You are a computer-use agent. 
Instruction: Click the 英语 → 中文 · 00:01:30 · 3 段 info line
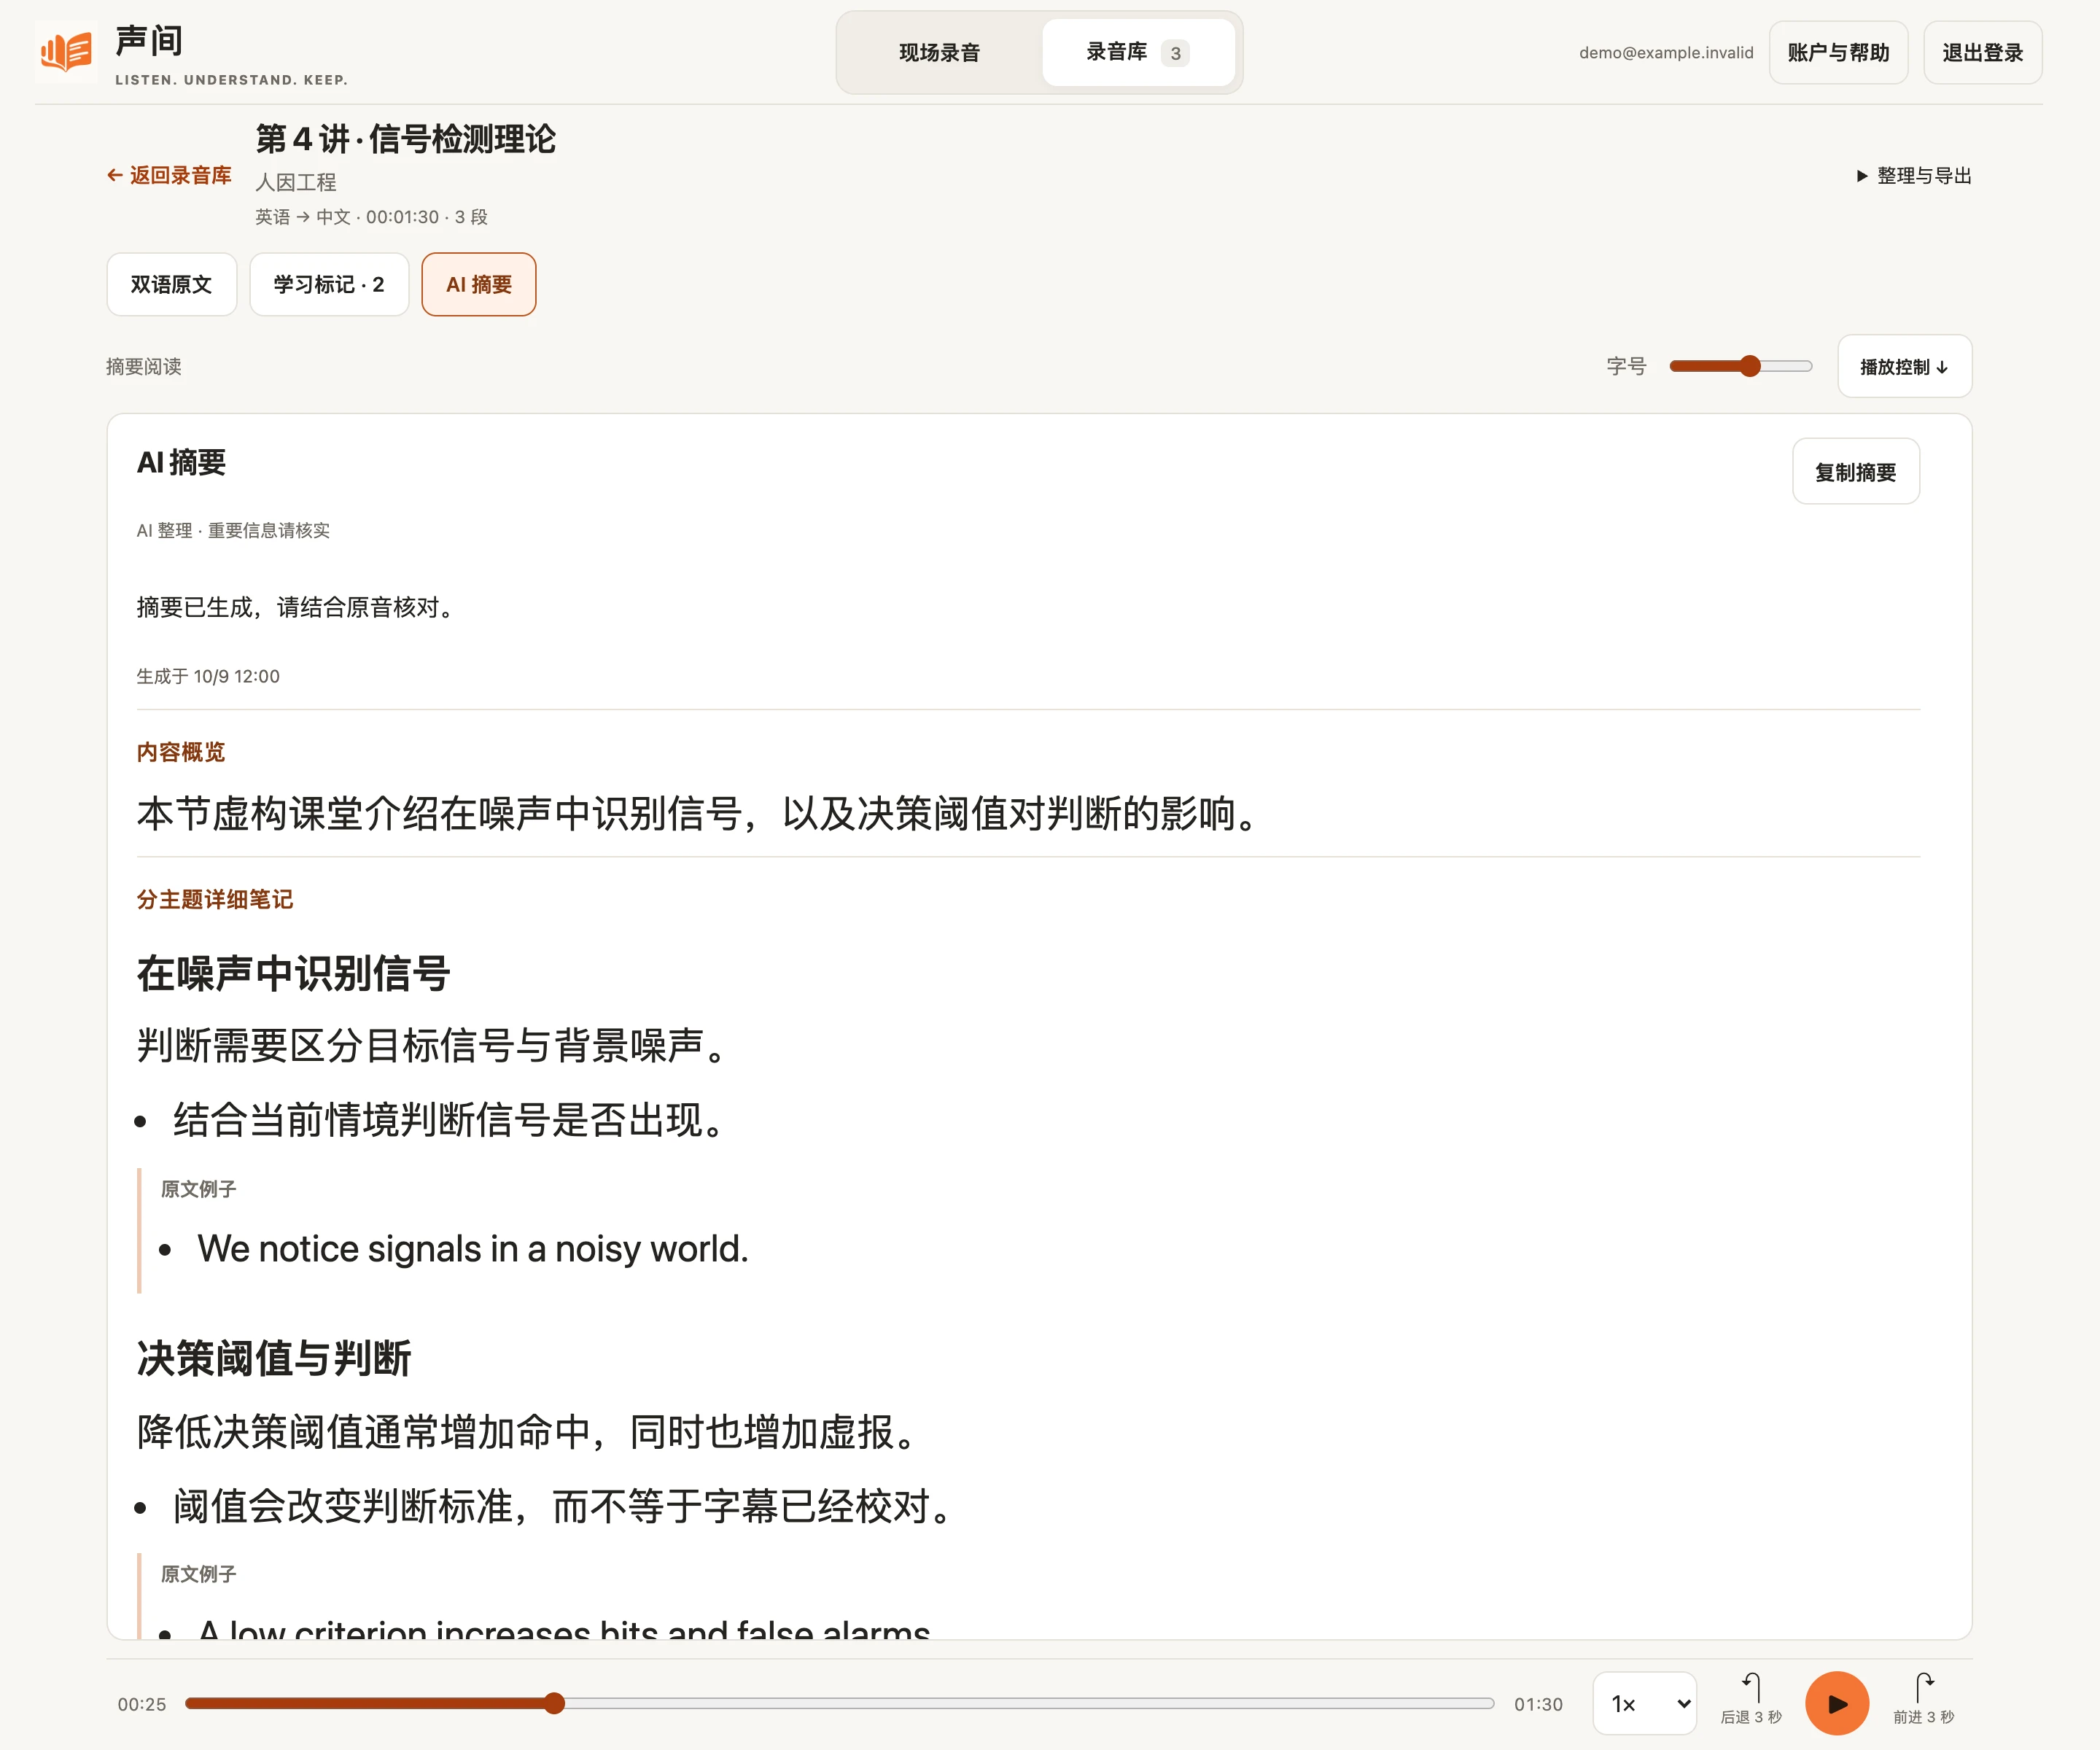[x=372, y=217]
